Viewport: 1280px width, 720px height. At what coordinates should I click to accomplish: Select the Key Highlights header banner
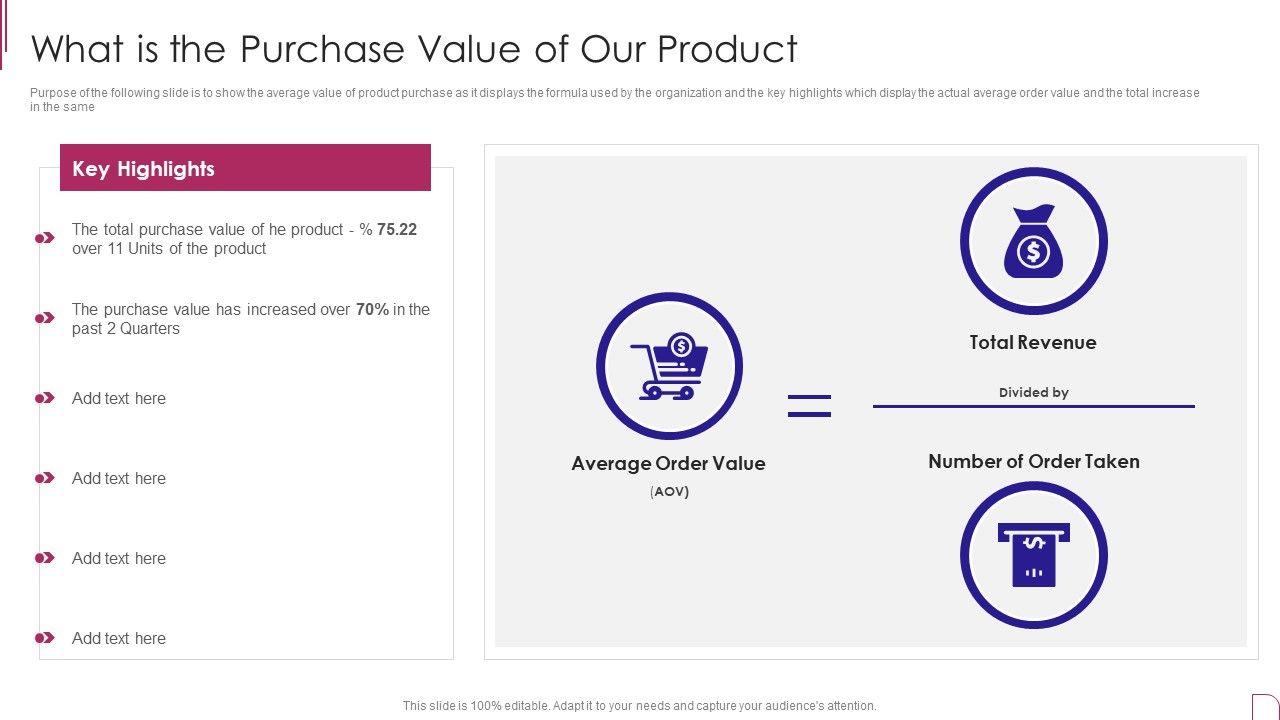tap(245, 168)
